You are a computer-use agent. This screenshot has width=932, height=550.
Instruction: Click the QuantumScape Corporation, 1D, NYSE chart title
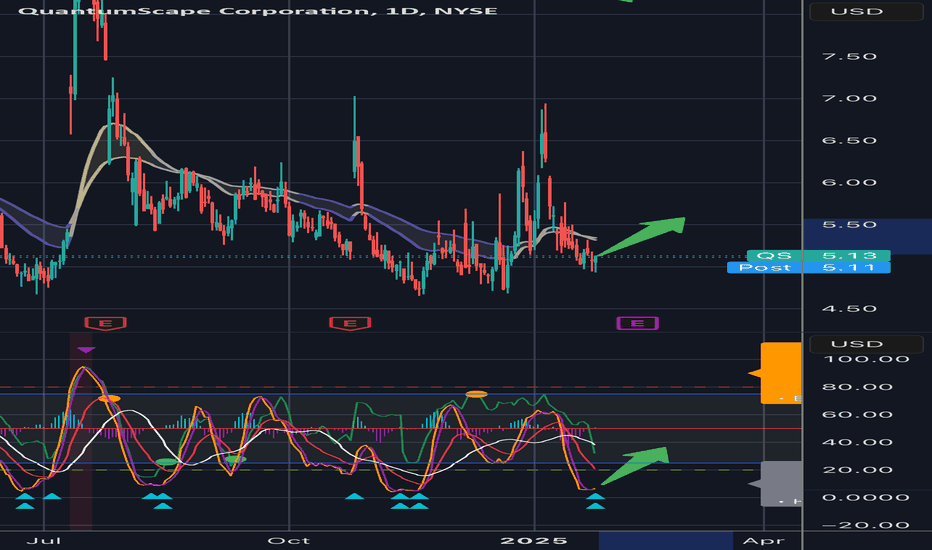[x=258, y=11]
